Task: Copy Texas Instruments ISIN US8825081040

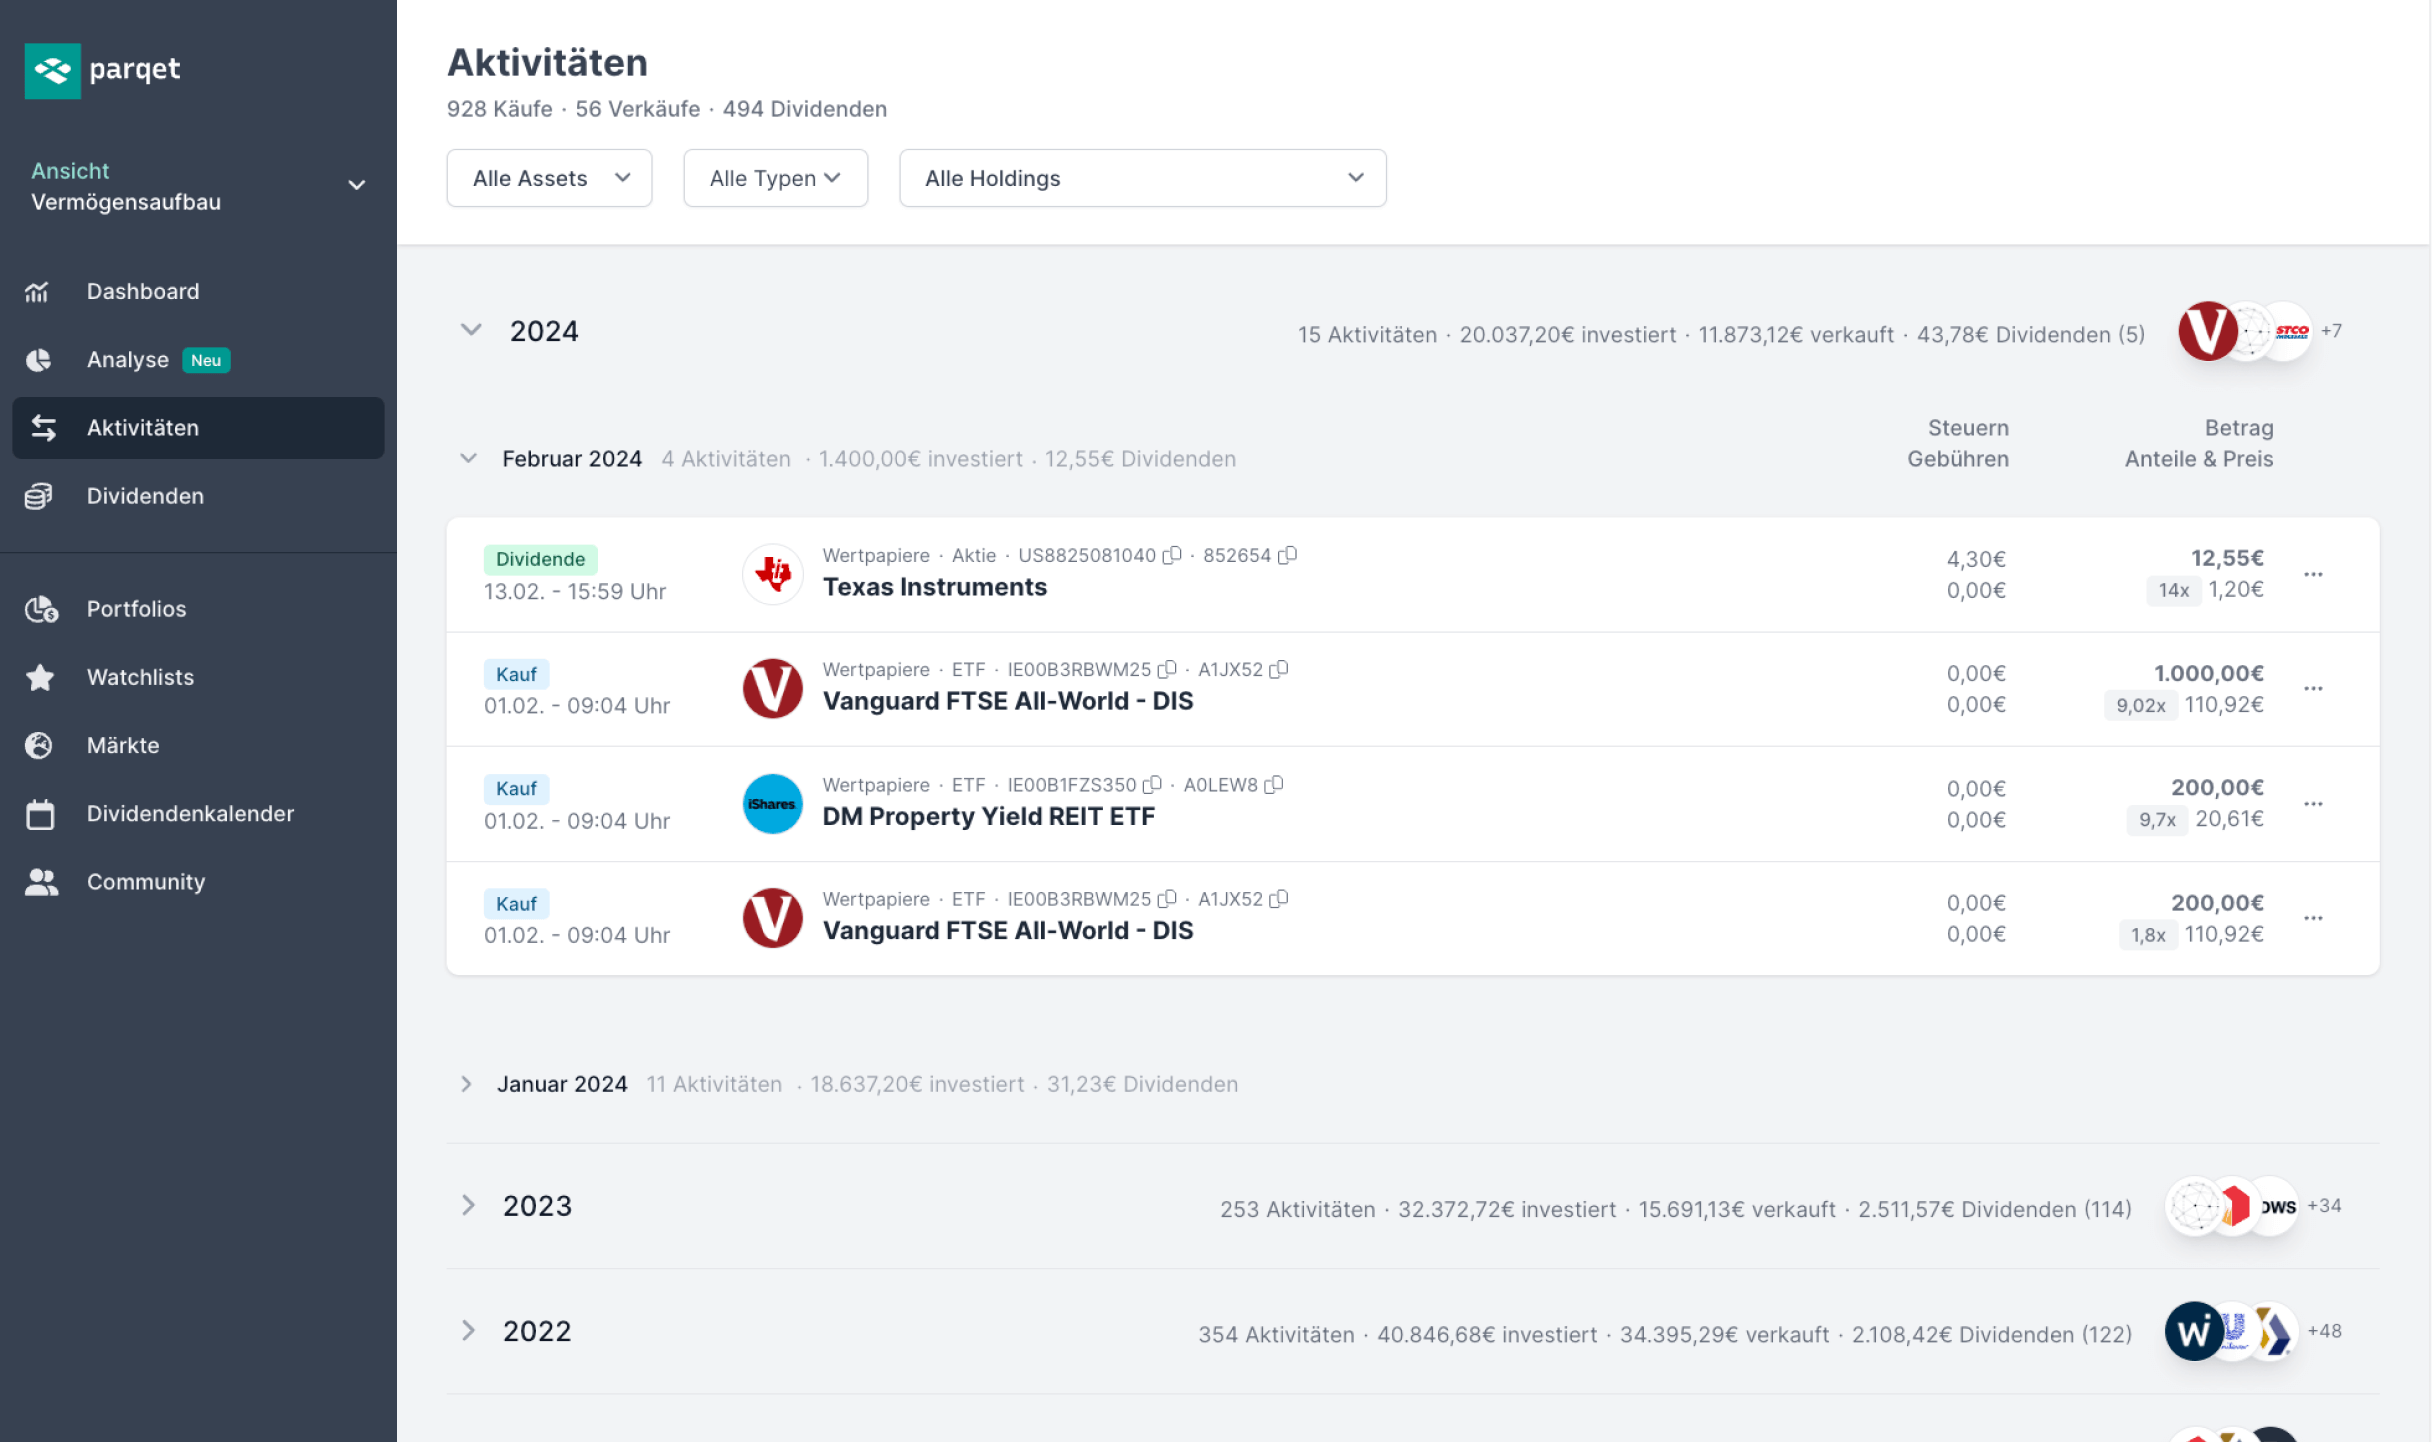Action: (1172, 555)
